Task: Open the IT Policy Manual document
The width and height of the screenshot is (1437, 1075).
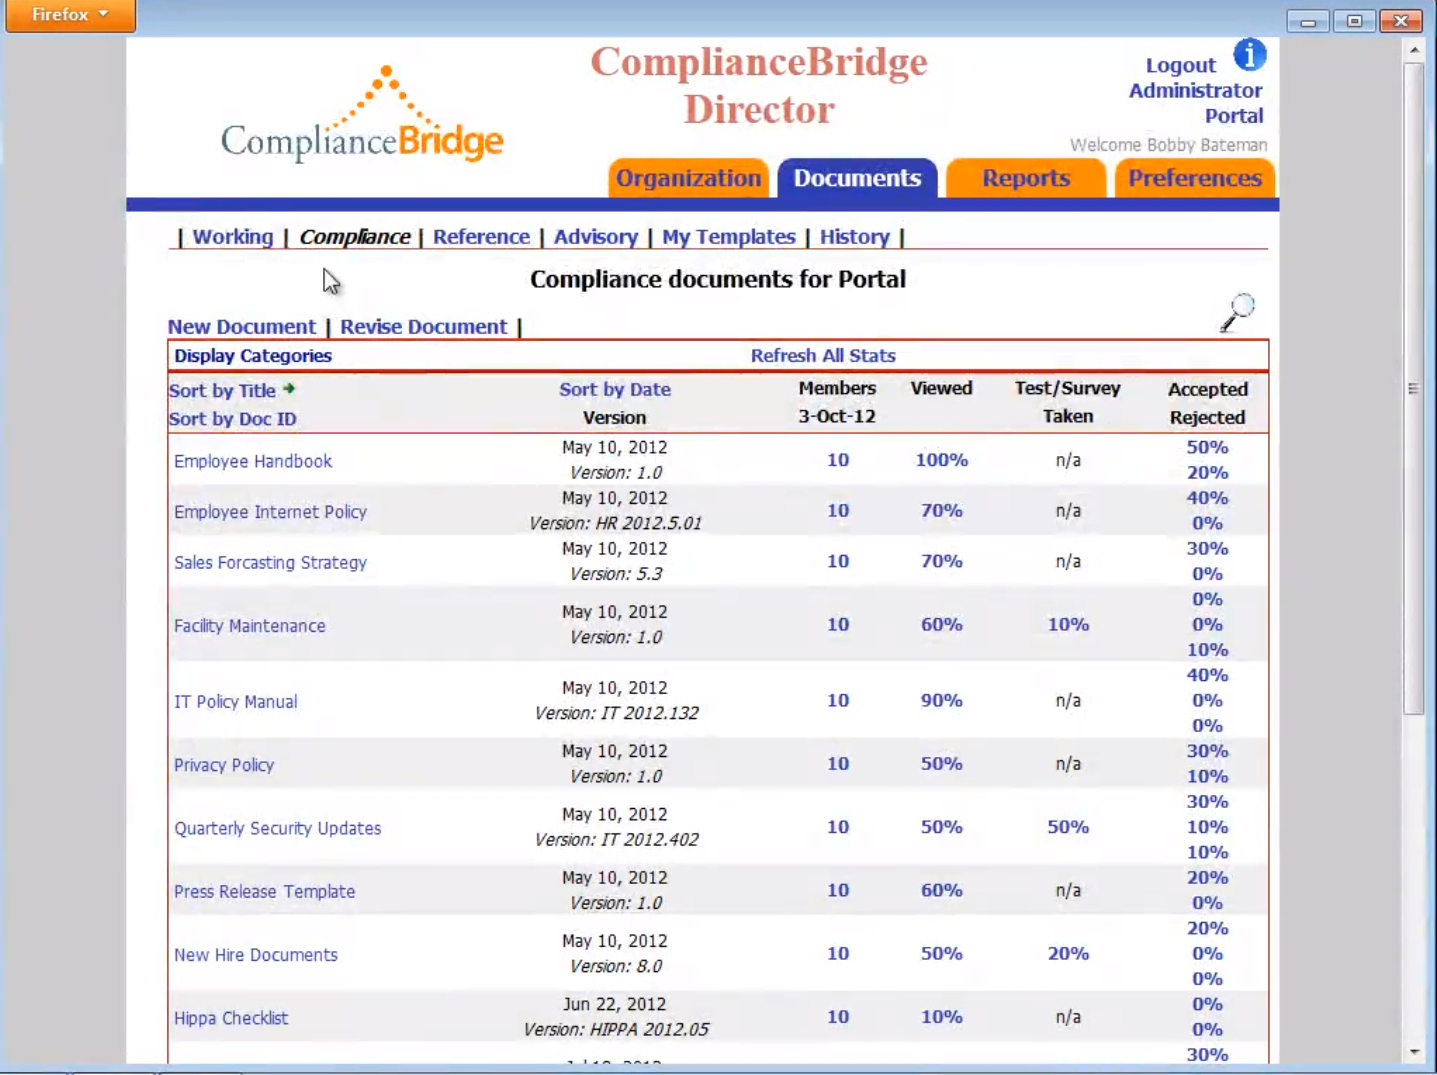Action: (236, 702)
